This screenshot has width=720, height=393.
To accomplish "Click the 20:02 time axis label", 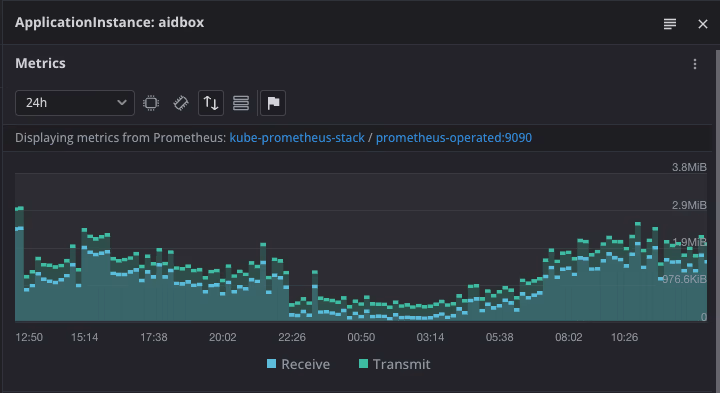I will (223, 337).
